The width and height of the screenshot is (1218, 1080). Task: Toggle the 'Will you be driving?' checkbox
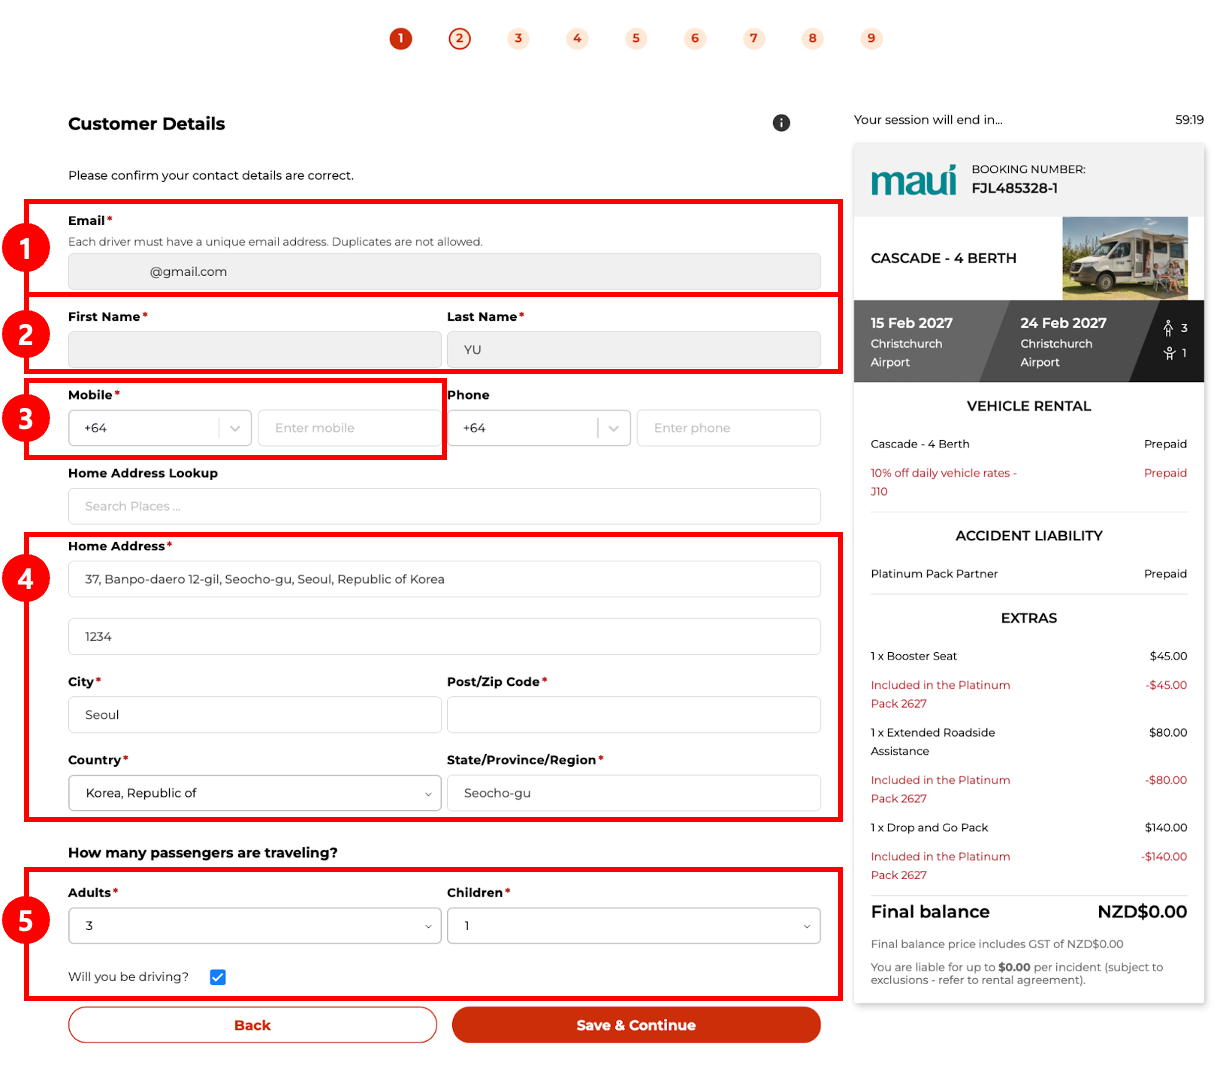218,977
